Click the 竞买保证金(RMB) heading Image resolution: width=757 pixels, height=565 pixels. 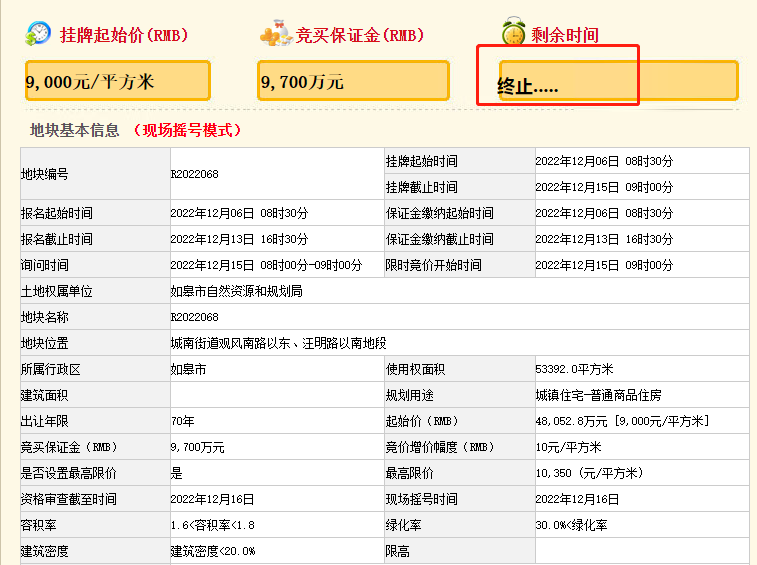pyautogui.click(x=360, y=35)
